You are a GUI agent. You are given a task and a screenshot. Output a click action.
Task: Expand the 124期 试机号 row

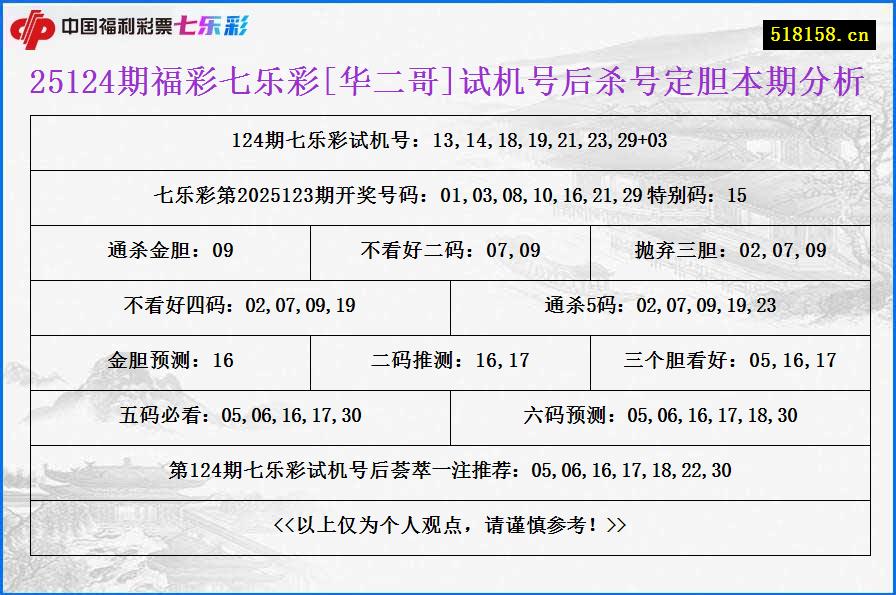448,141
